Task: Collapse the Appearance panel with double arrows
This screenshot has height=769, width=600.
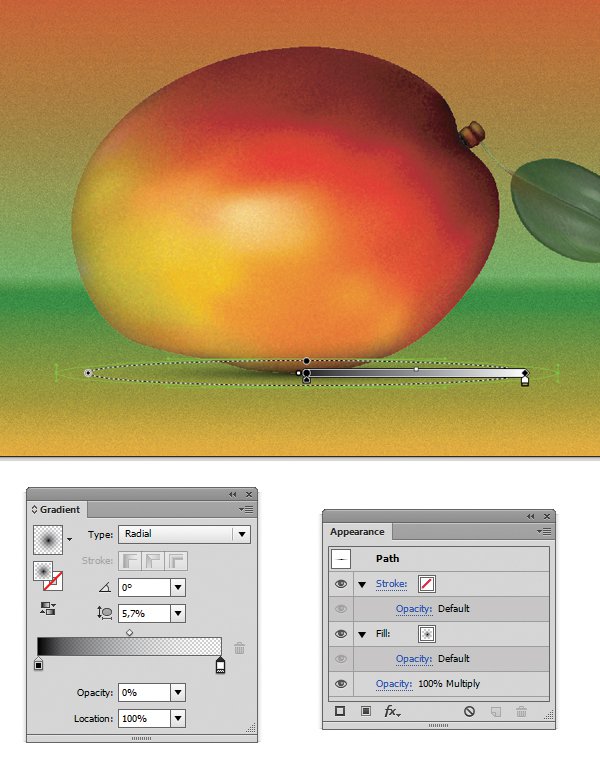Action: 531,516
